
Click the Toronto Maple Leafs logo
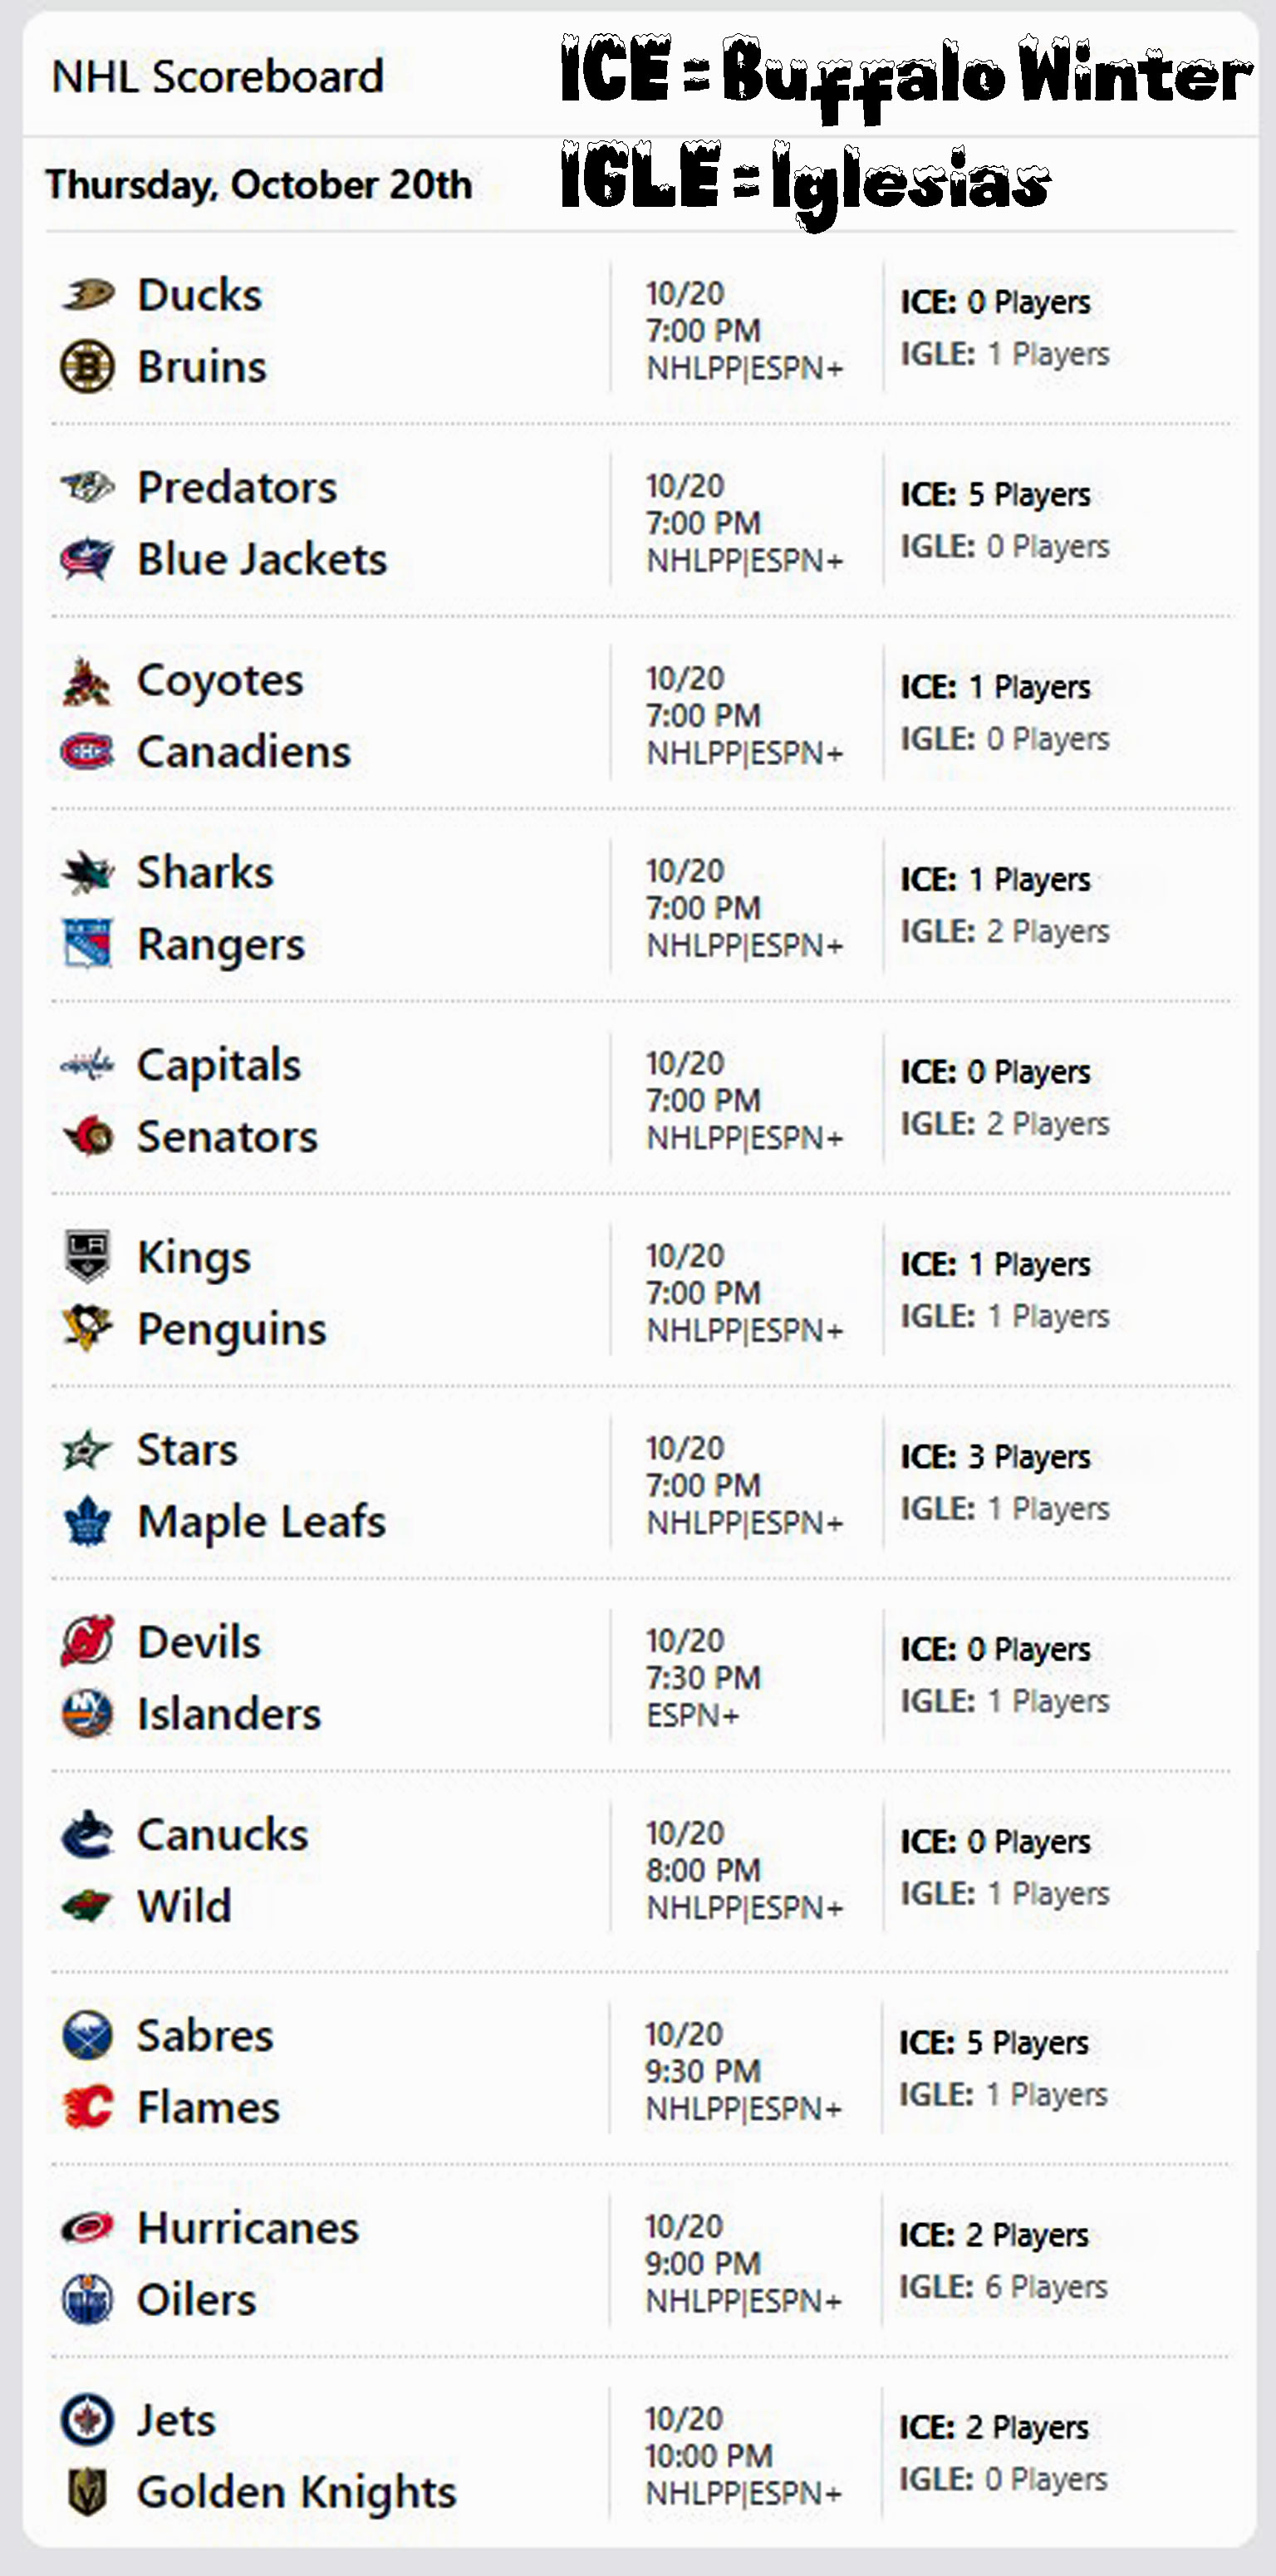point(88,1522)
